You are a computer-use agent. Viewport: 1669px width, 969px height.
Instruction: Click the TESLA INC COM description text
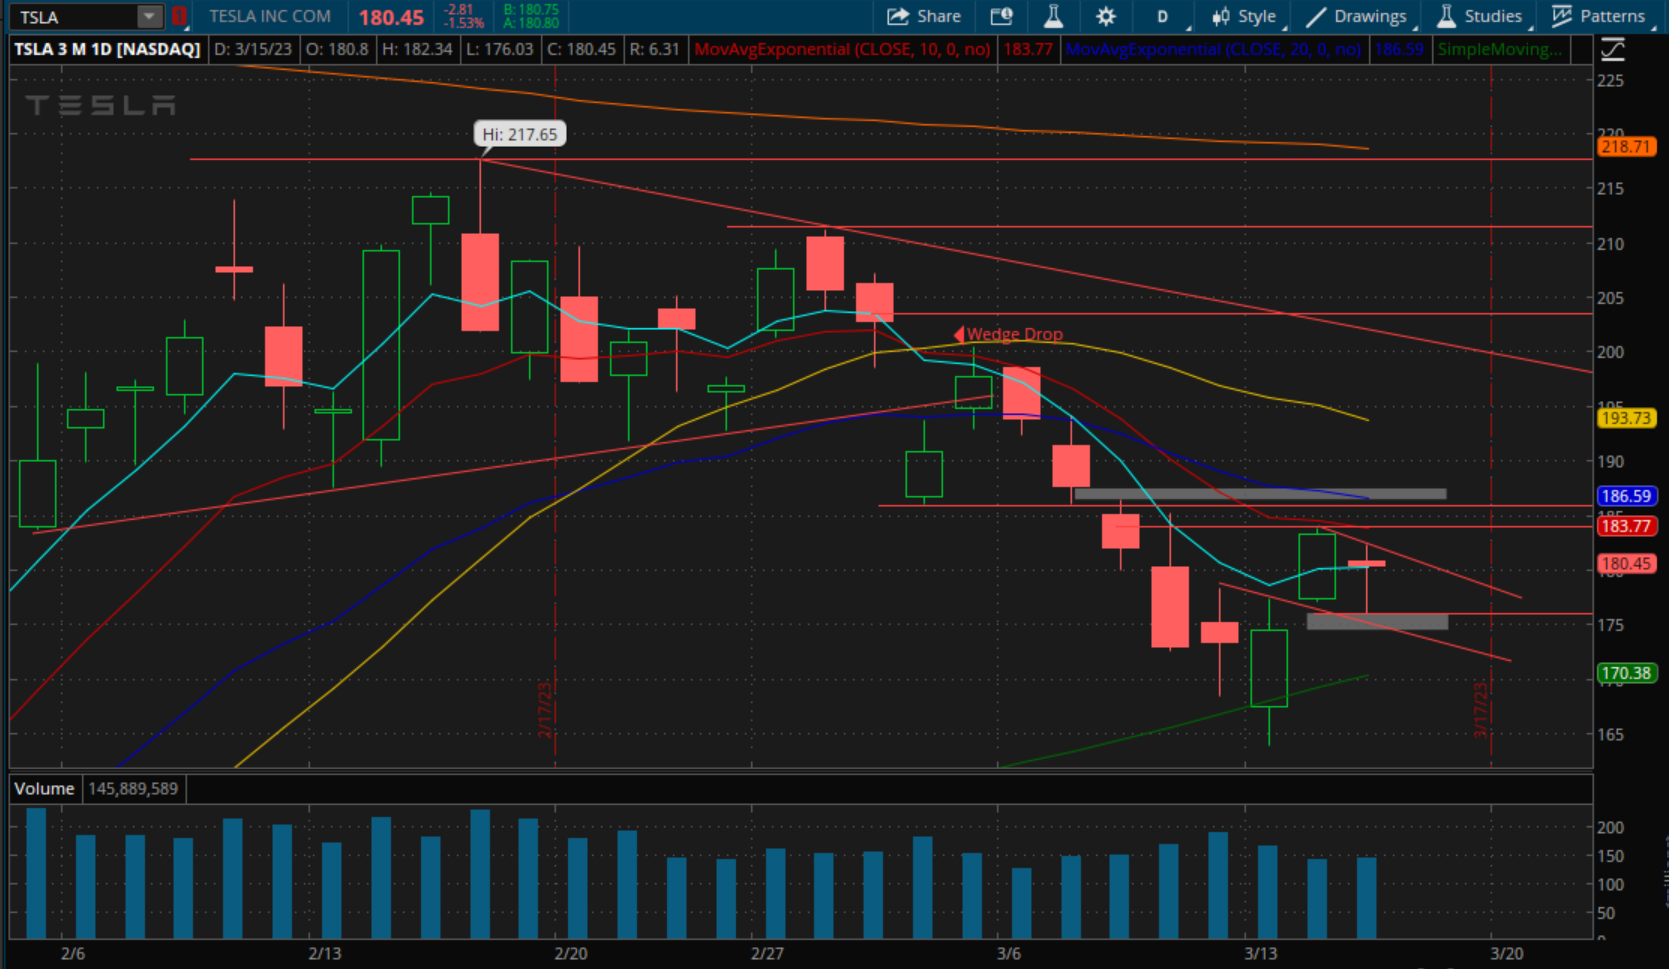[x=270, y=16]
